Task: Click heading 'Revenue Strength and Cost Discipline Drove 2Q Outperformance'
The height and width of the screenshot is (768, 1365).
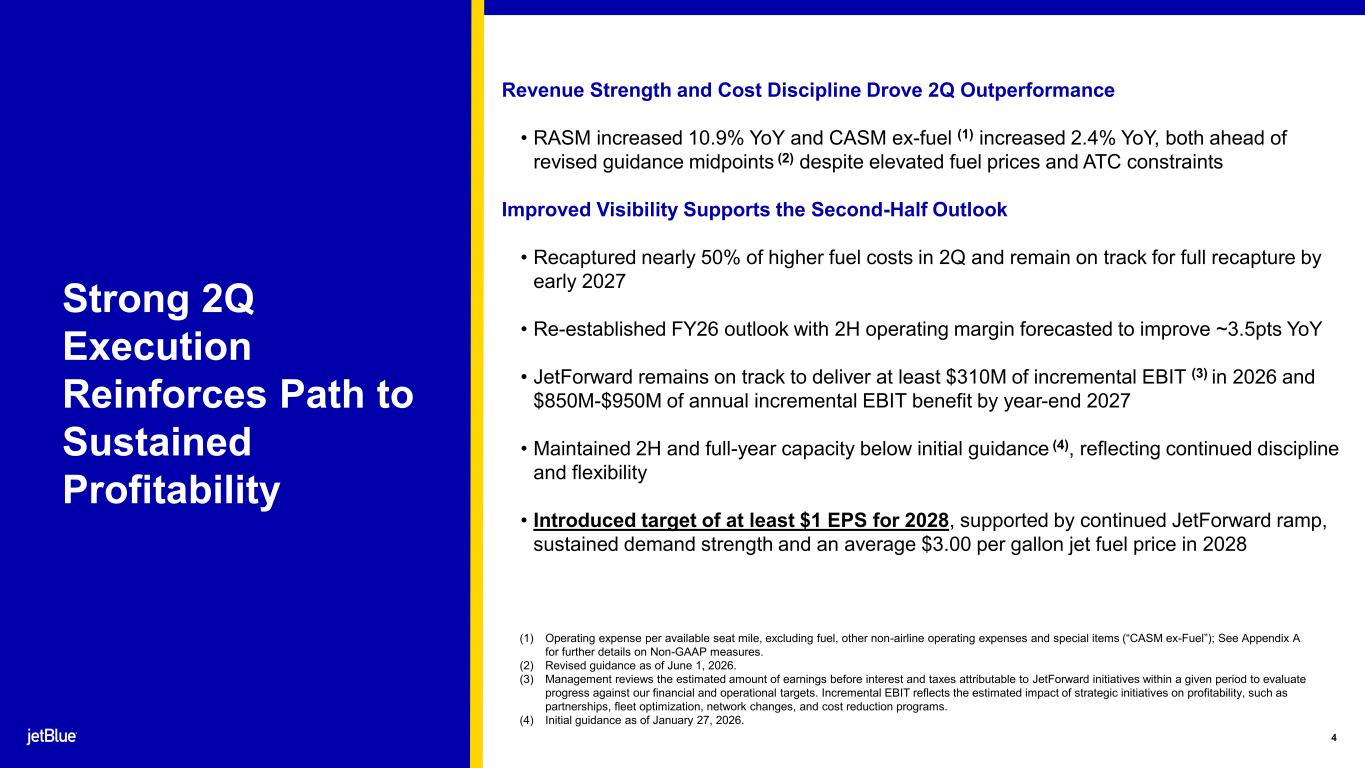Action: (807, 90)
